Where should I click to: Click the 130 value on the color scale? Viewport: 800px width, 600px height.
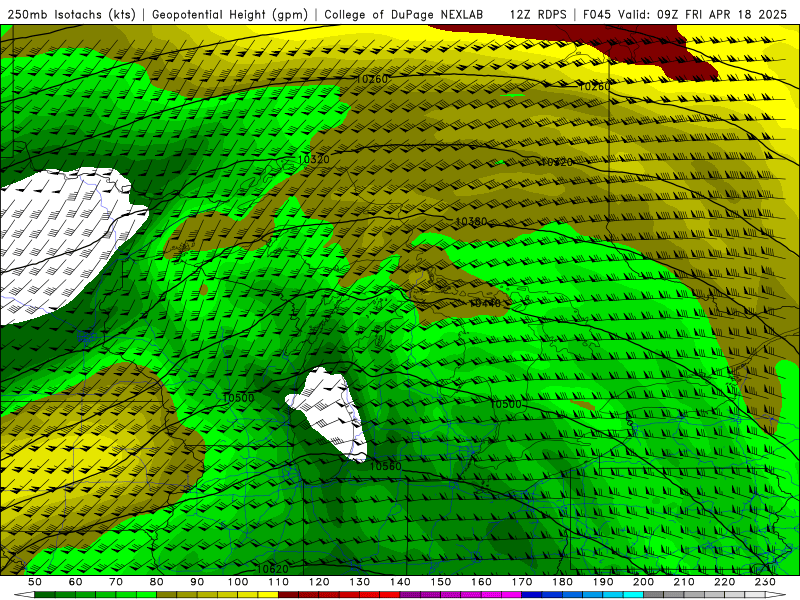[x=360, y=582]
